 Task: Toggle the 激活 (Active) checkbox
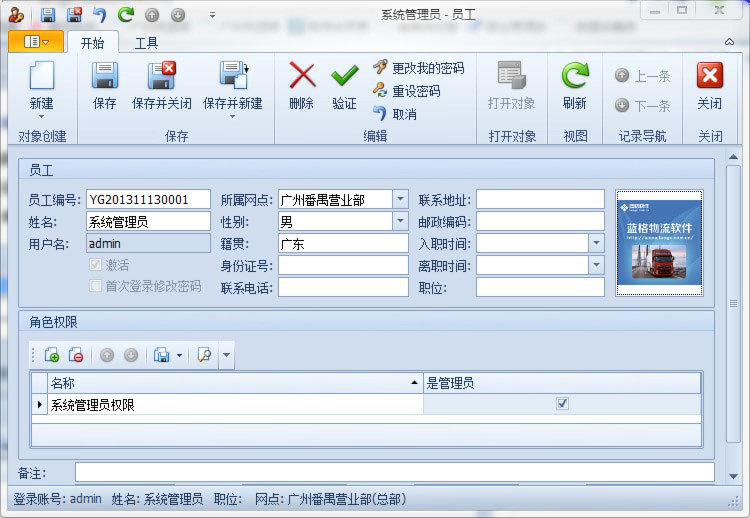(96, 265)
